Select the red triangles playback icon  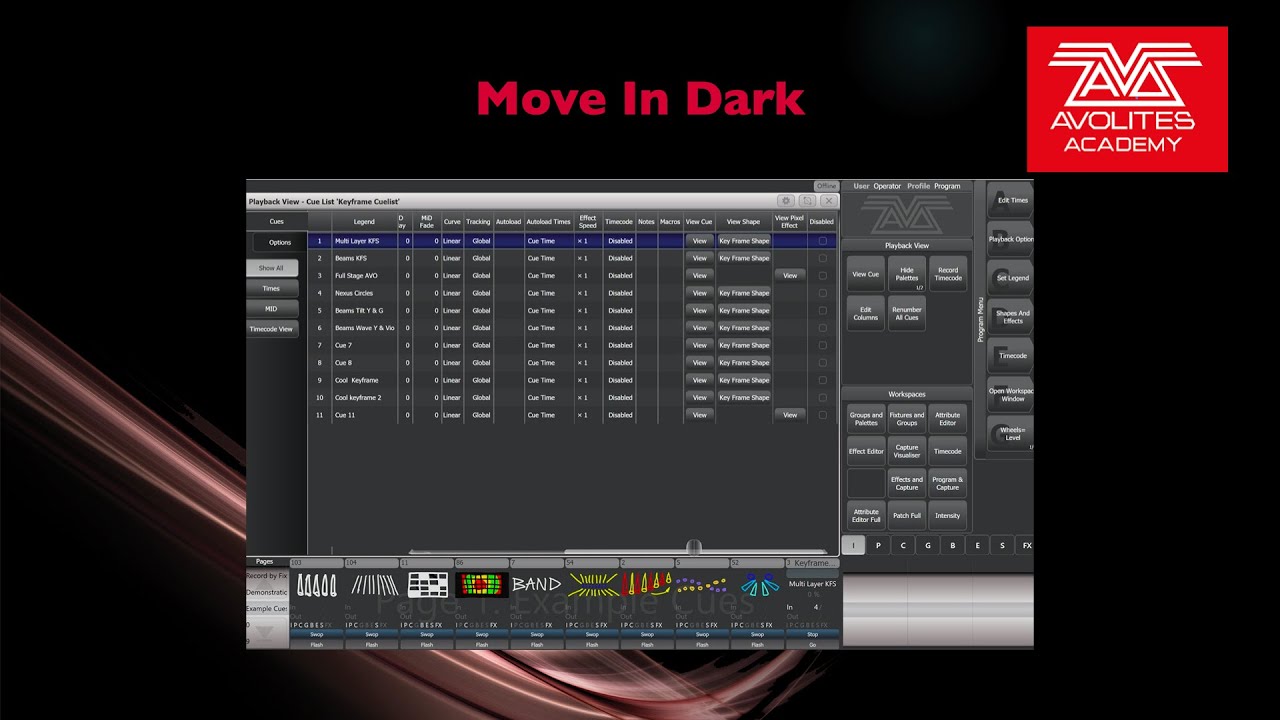[x=647, y=586]
